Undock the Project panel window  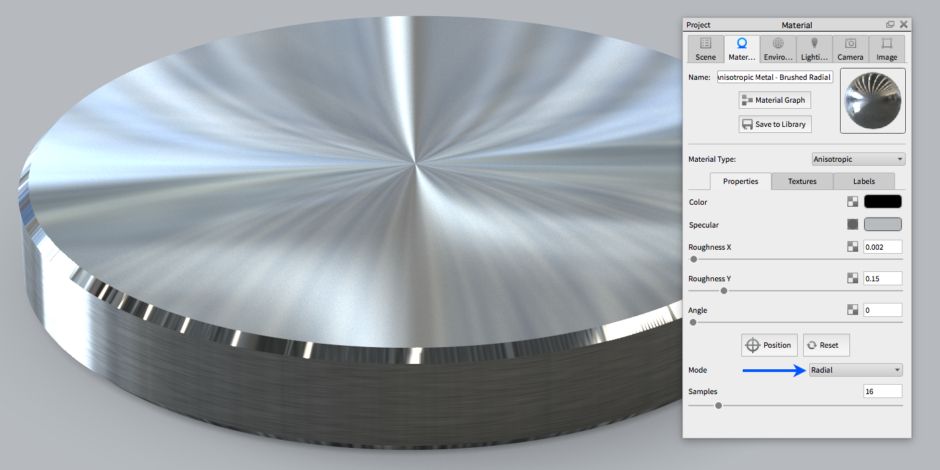pos(890,24)
